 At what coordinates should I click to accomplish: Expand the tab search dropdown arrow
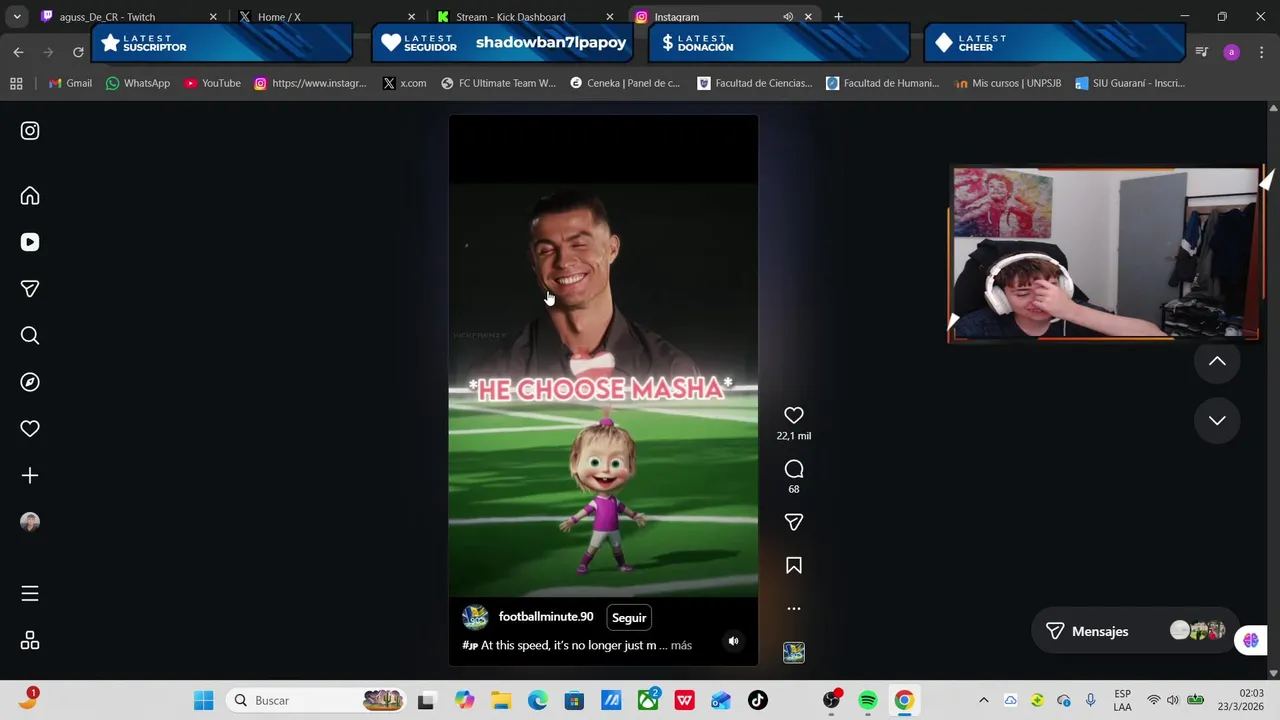coord(17,17)
